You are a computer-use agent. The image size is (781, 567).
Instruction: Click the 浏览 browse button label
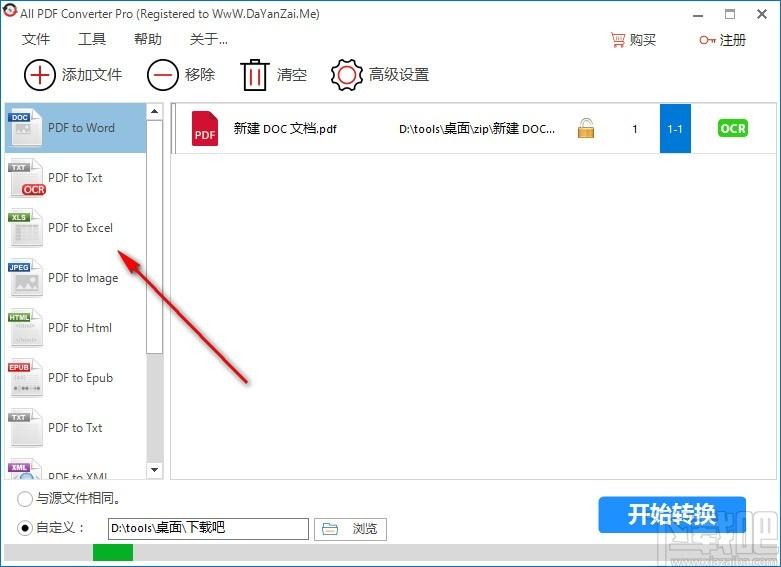pos(365,529)
